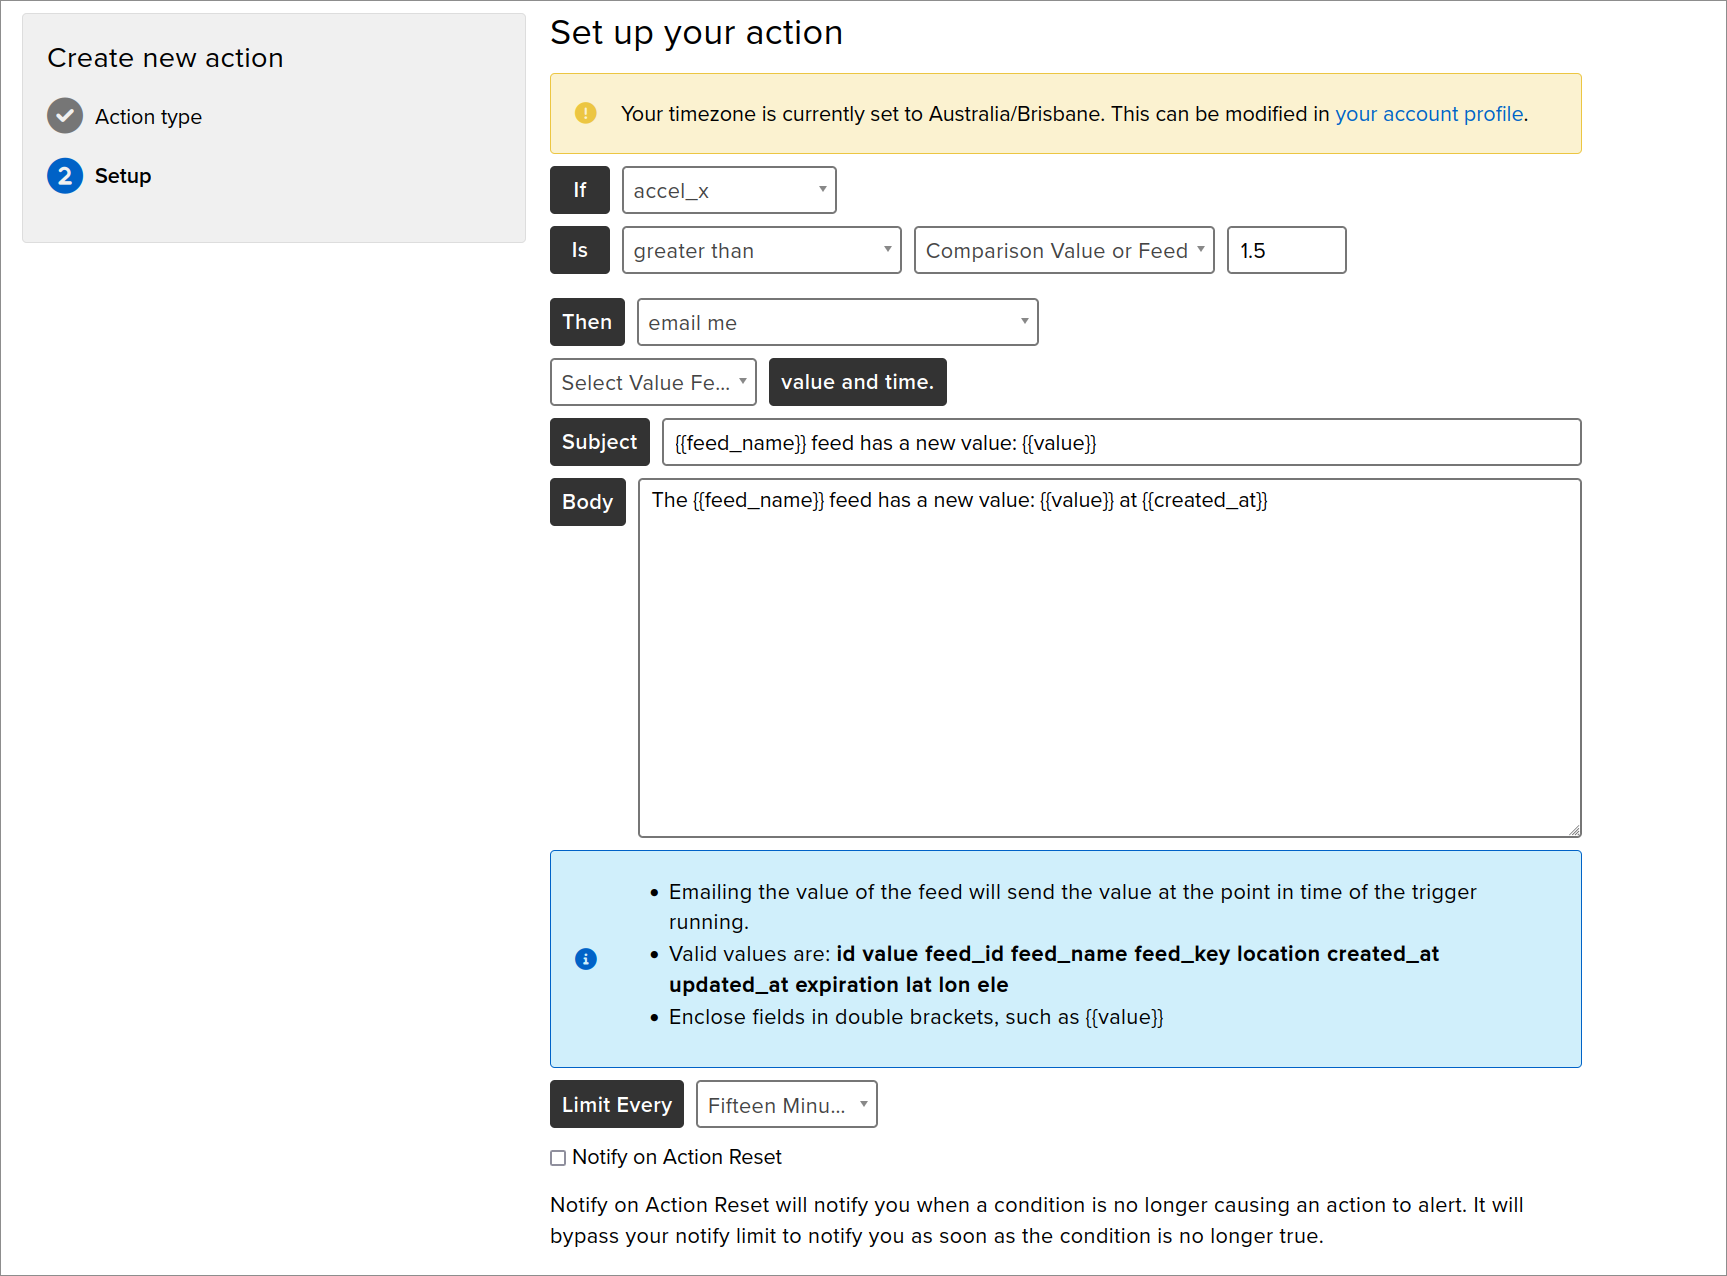Click the Then label

point(587,322)
